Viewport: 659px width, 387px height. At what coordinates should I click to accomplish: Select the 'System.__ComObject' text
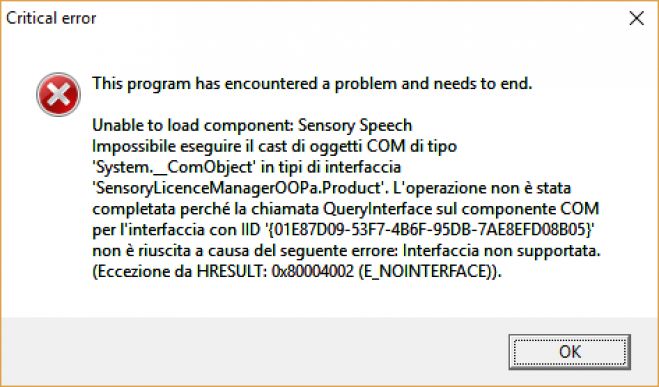coord(172,167)
